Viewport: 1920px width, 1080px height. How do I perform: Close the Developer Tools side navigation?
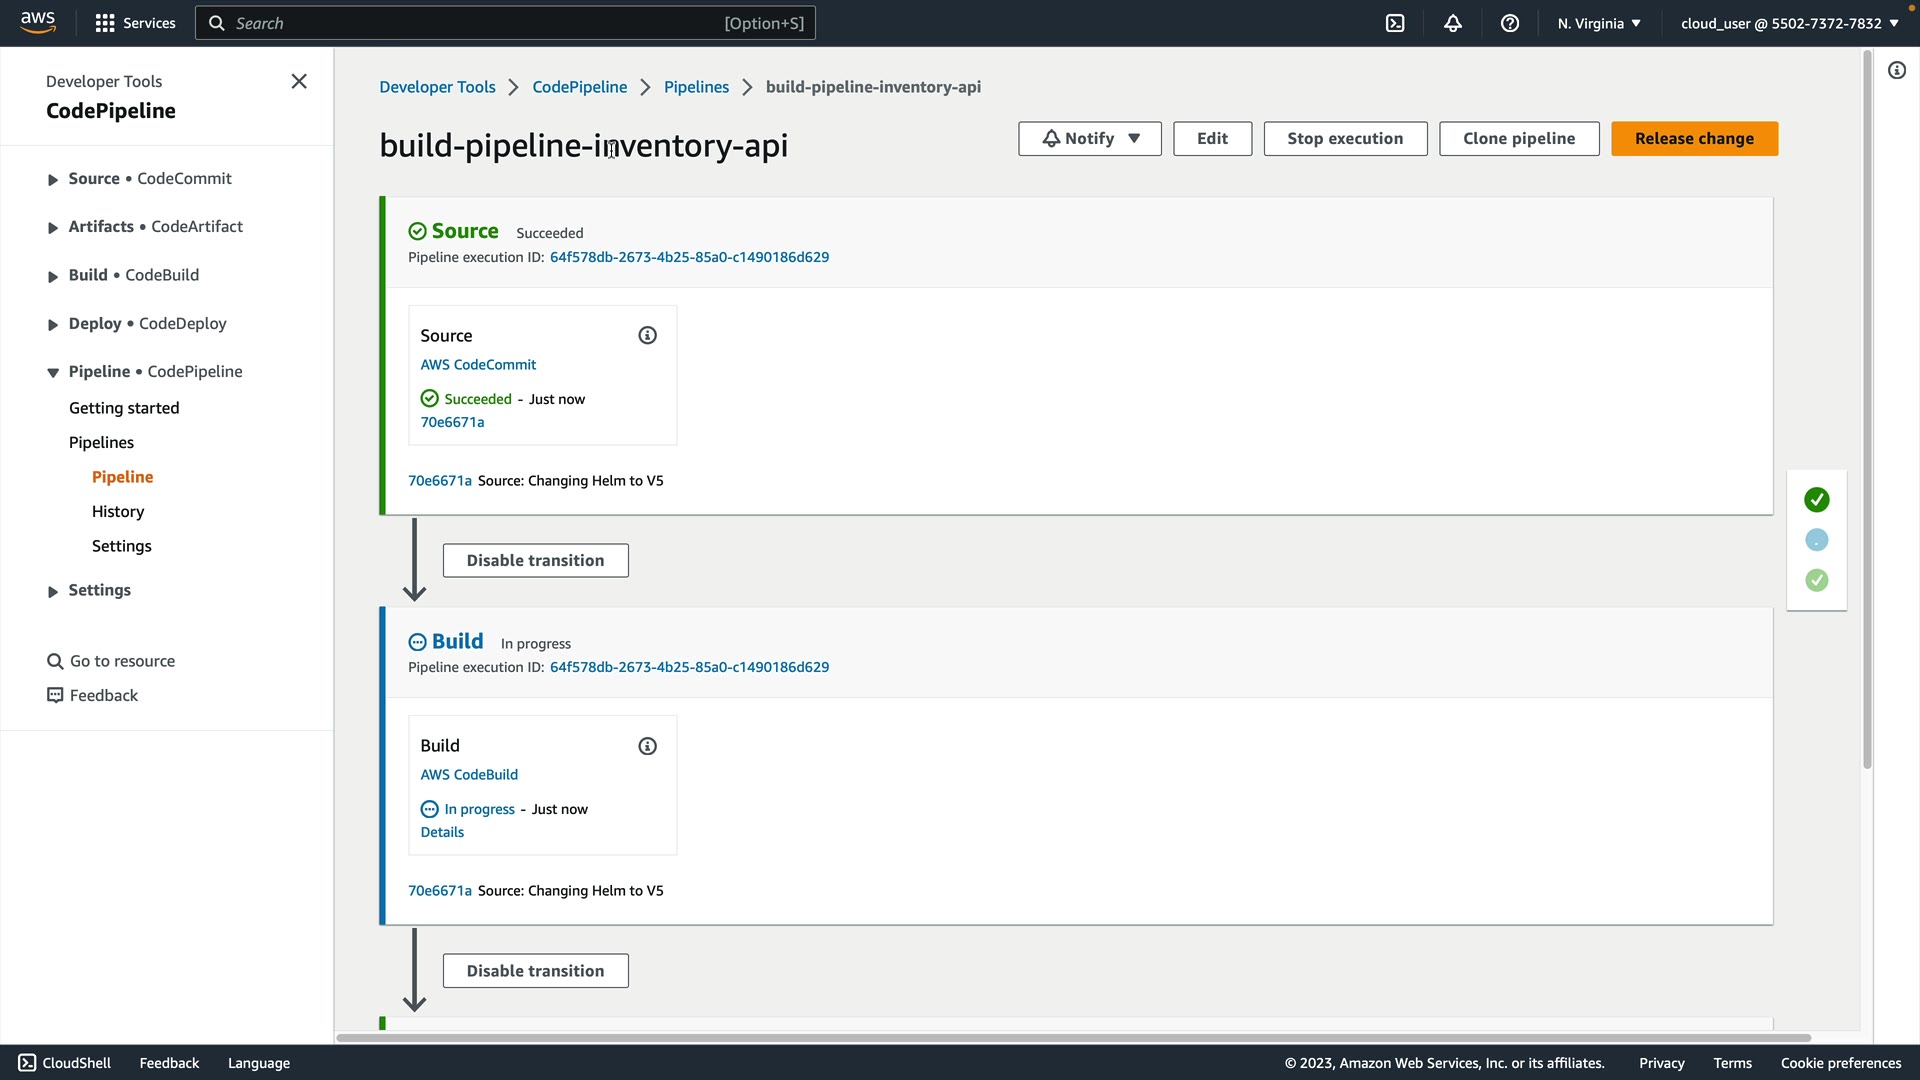[x=299, y=81]
